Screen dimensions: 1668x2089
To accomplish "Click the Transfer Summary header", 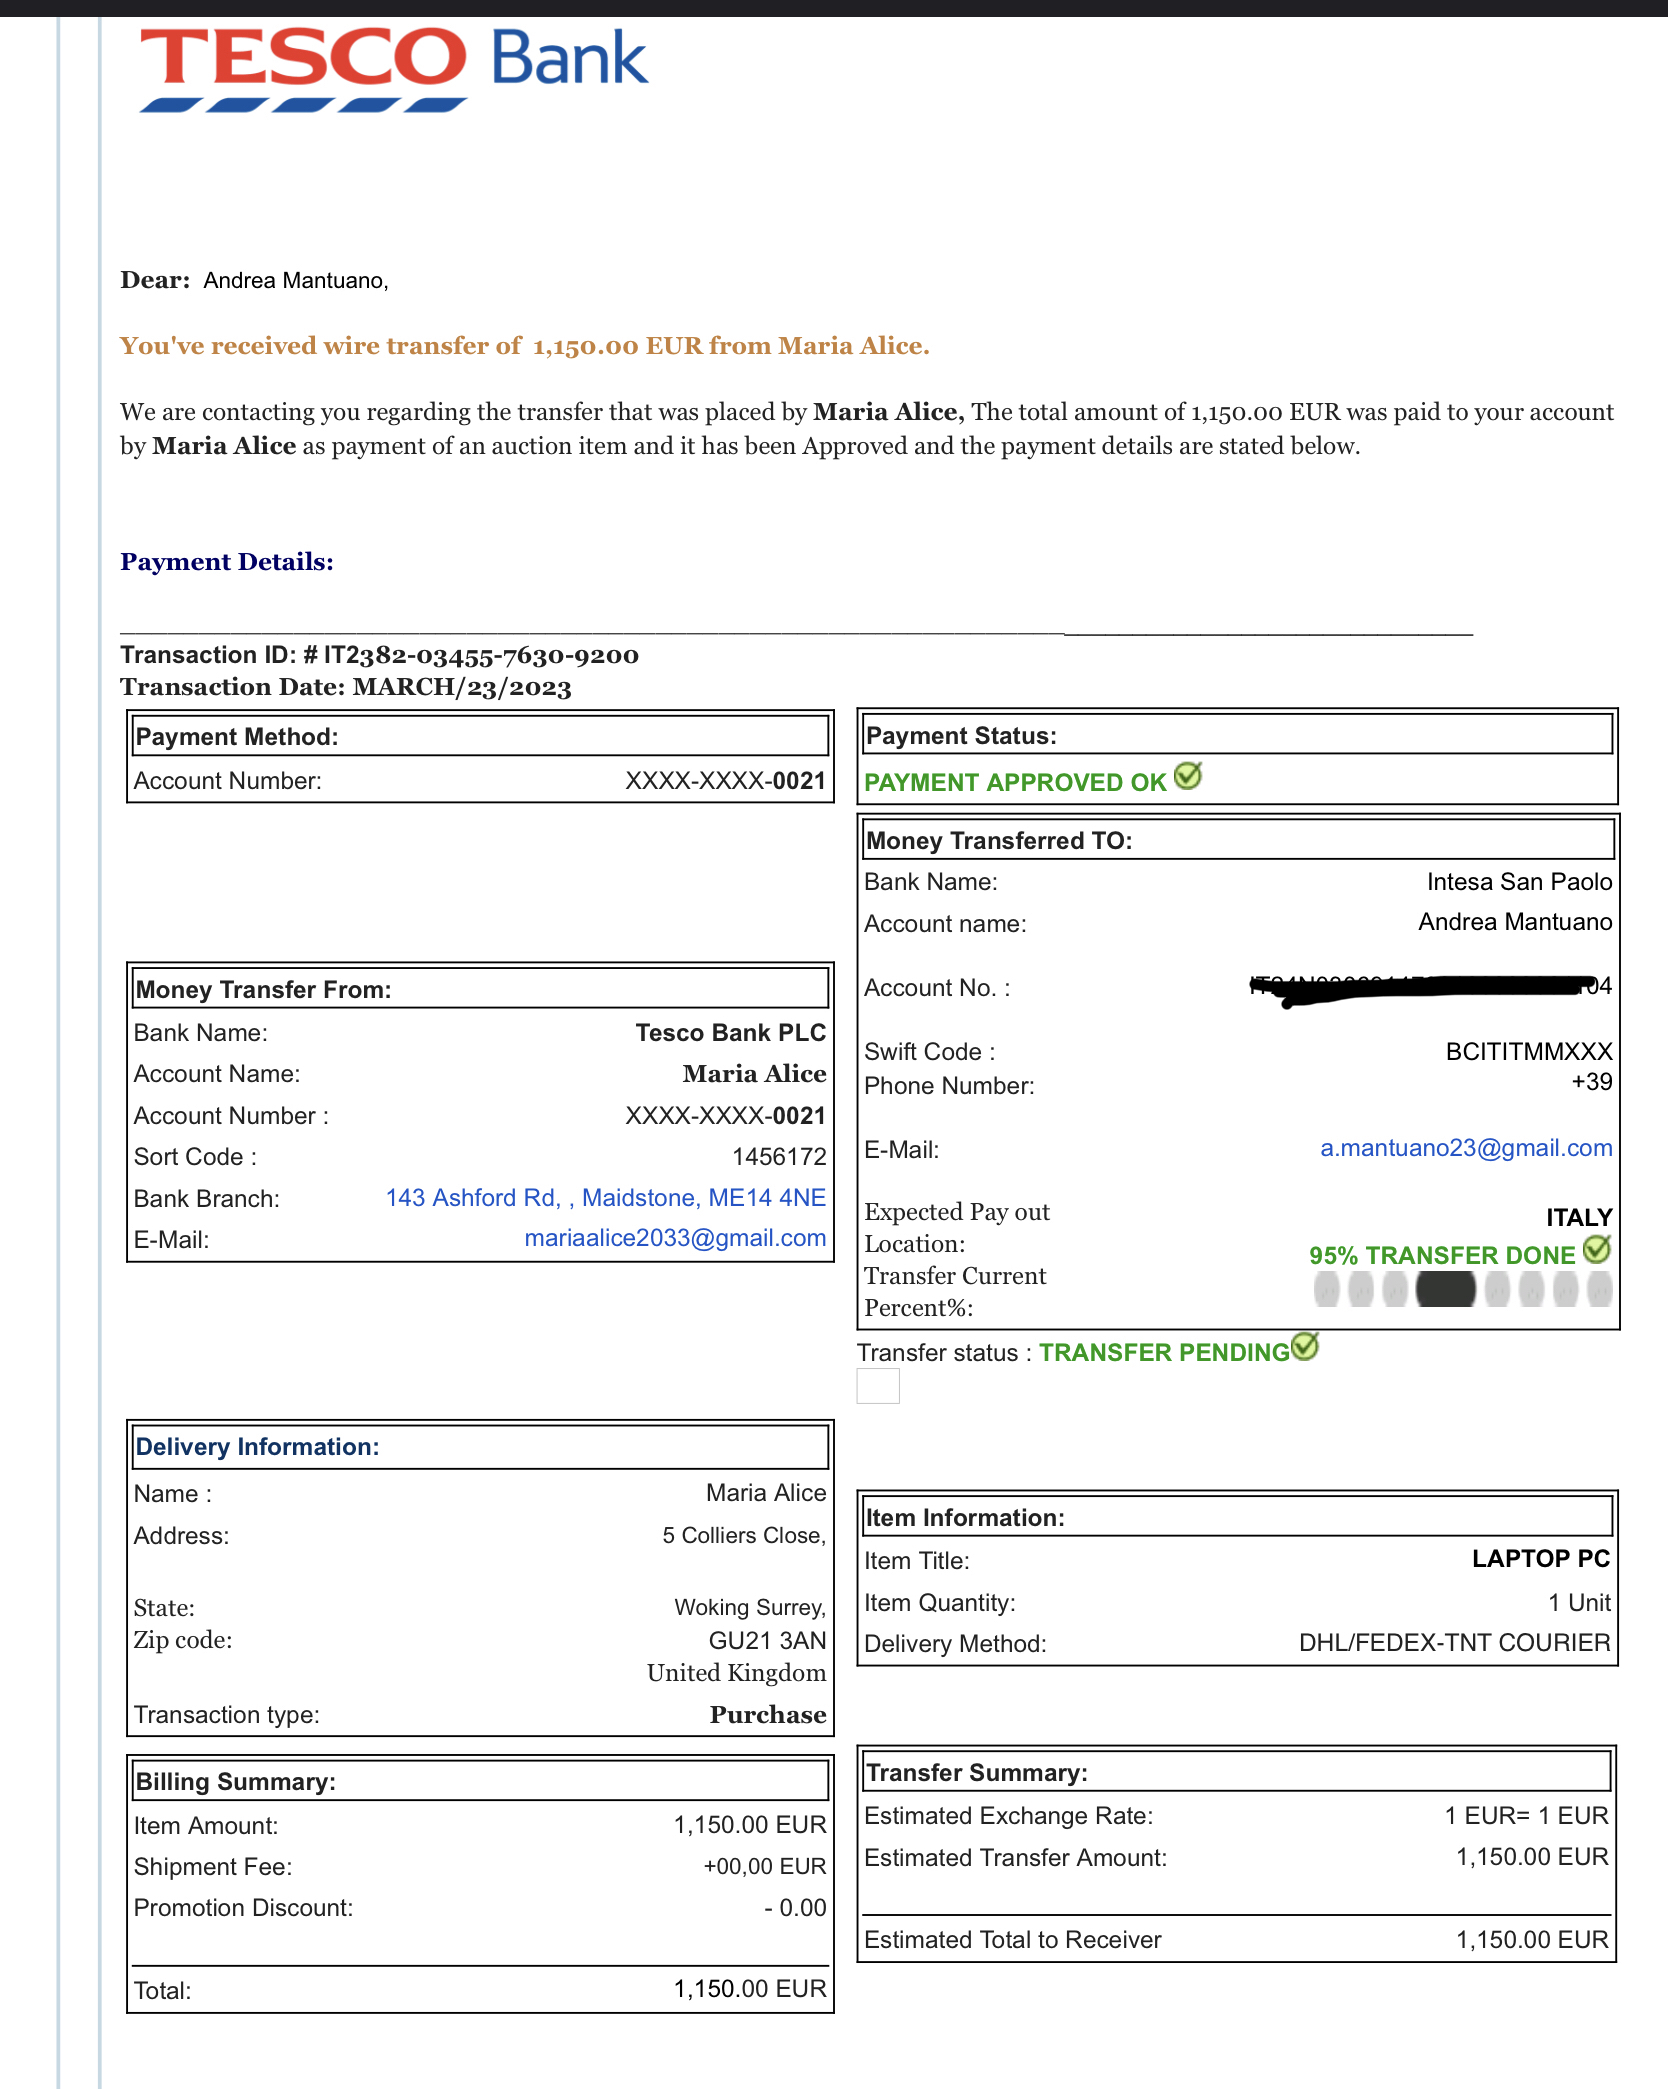I will (x=1237, y=1772).
